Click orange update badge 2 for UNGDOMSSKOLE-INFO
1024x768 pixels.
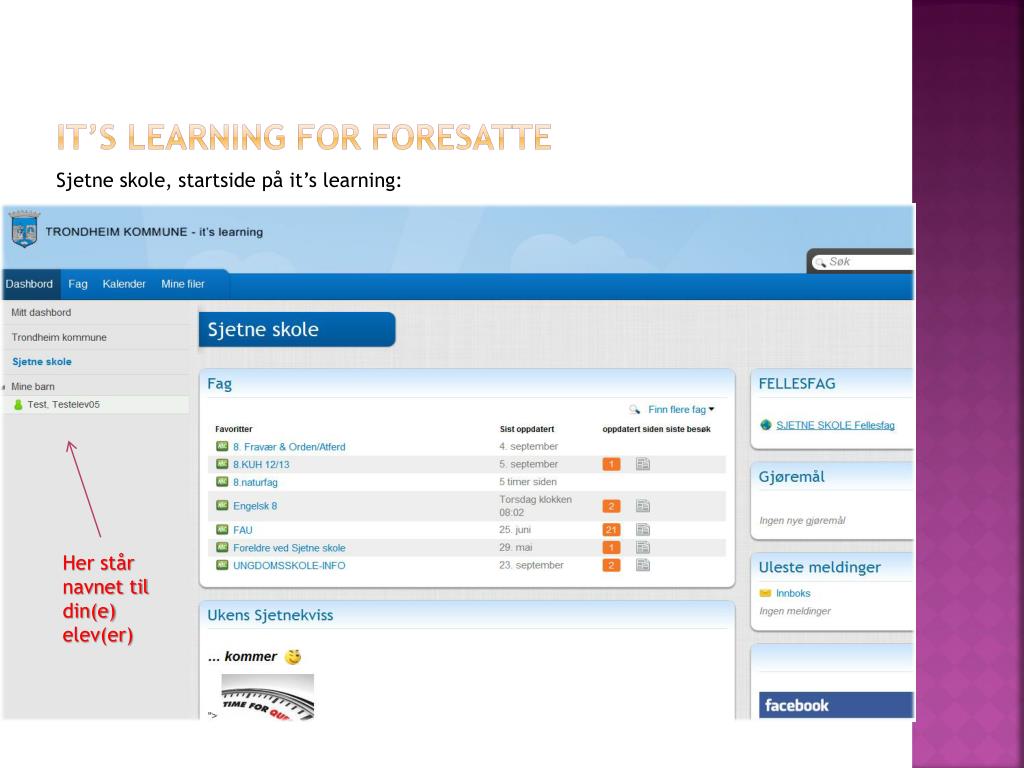coord(611,565)
